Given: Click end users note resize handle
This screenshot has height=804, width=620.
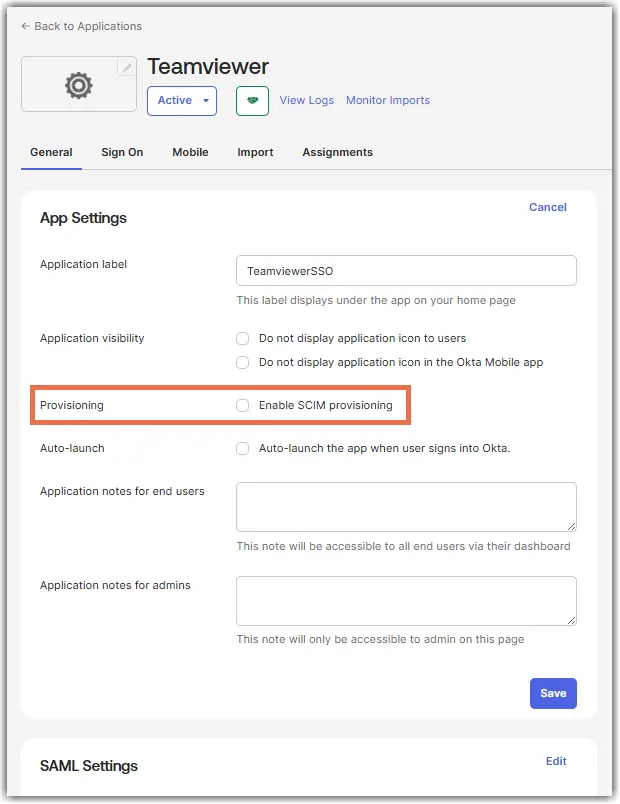Looking at the screenshot, I should point(571,526).
